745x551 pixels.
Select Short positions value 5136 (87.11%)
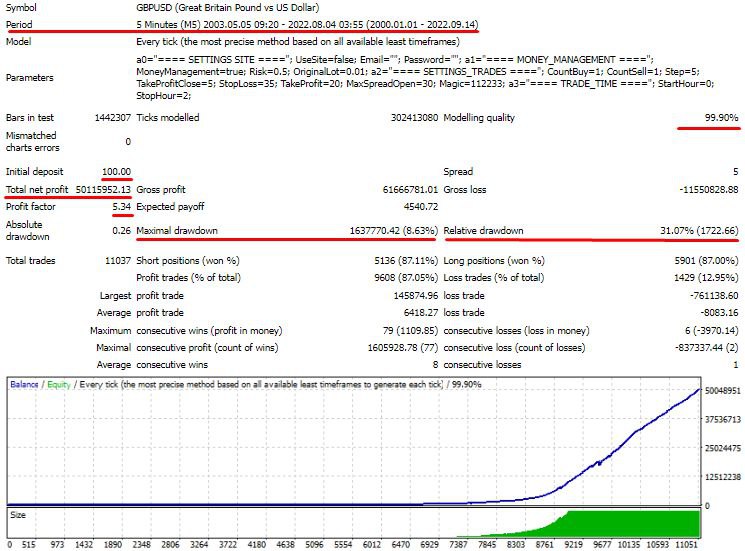coord(406,261)
